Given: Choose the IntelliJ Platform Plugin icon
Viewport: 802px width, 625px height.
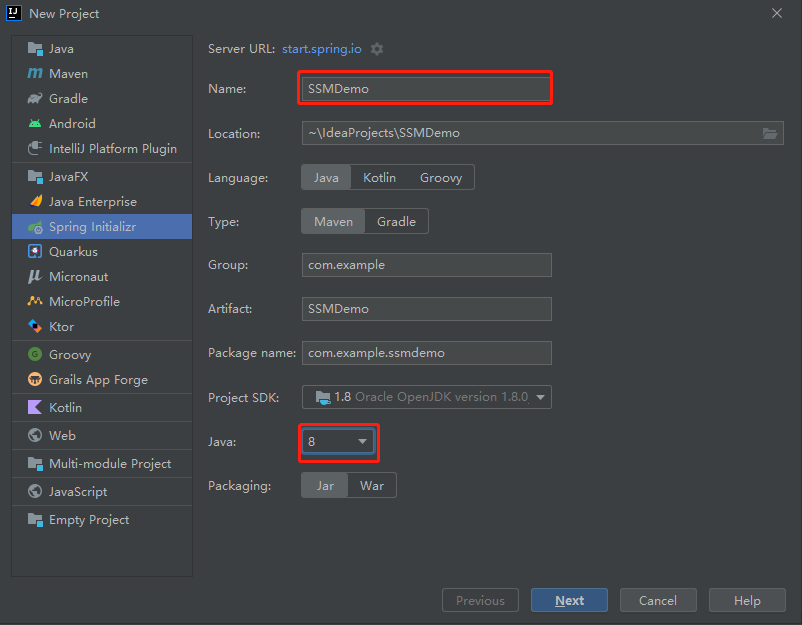Looking at the screenshot, I should [35, 148].
